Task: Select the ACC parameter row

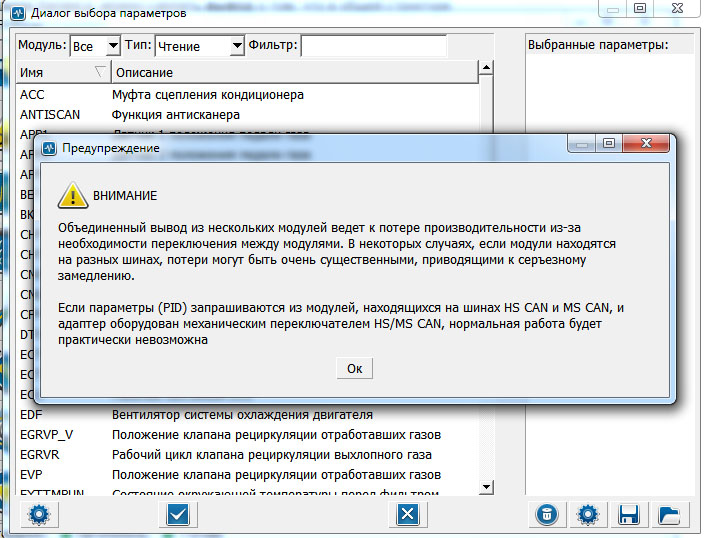Action: (x=247, y=95)
